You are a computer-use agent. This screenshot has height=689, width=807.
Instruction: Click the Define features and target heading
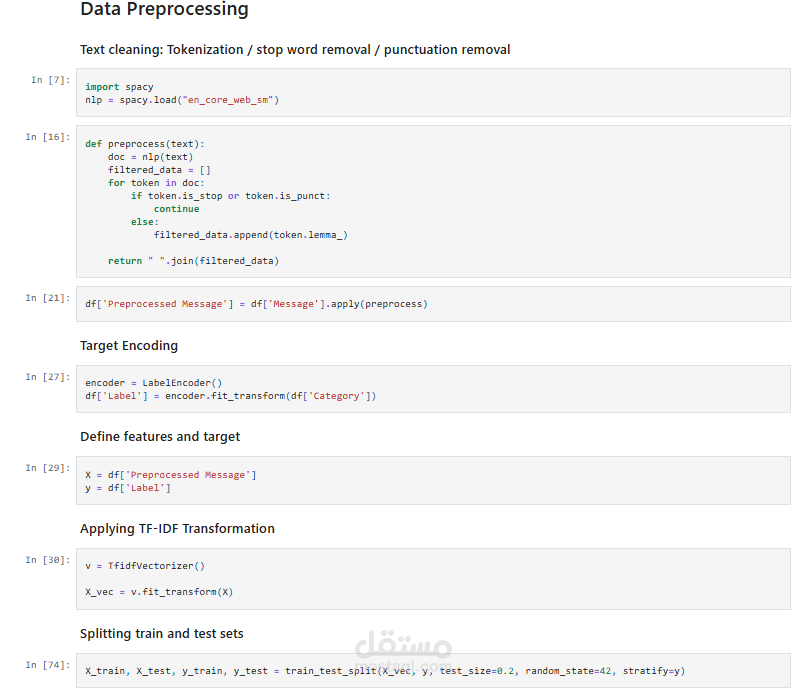[160, 436]
